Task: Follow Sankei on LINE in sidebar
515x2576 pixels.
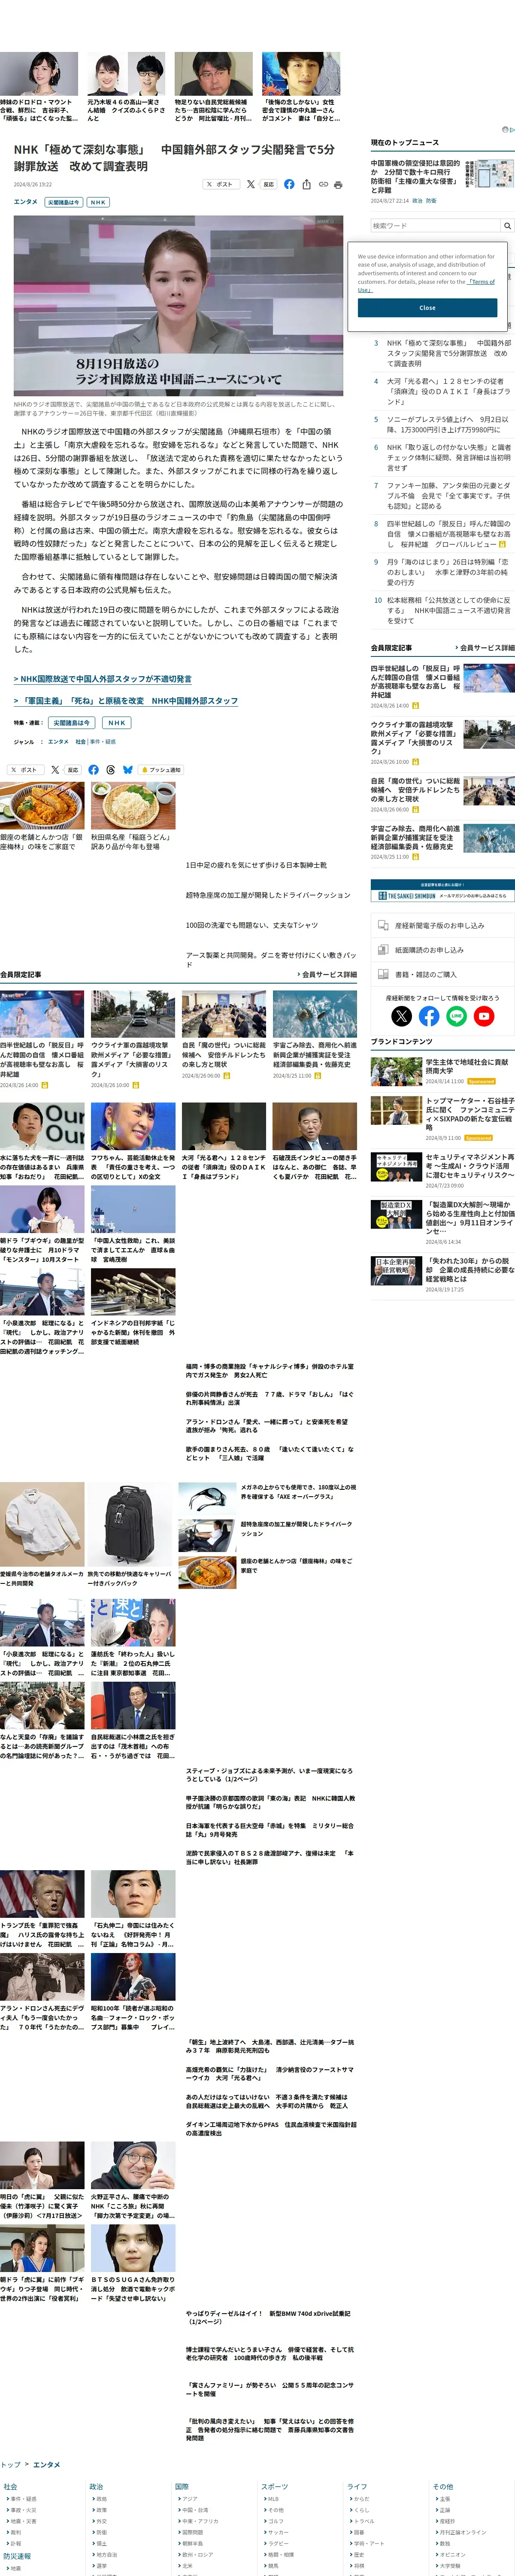Action: (x=456, y=1016)
